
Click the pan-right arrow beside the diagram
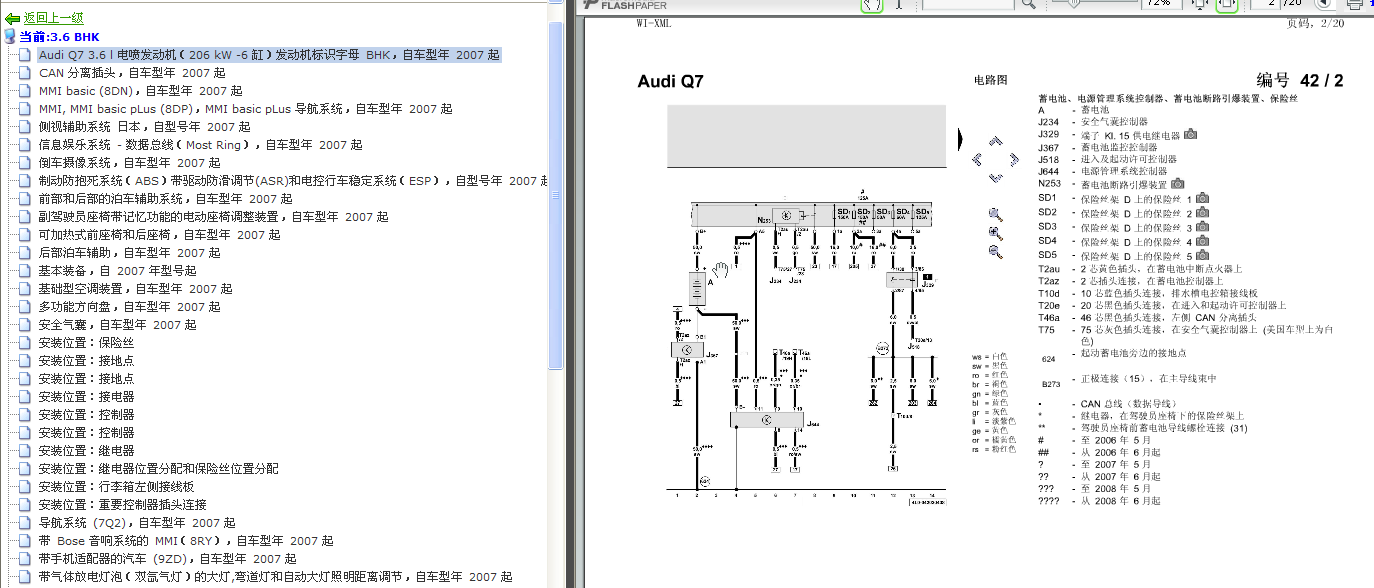(x=1013, y=158)
